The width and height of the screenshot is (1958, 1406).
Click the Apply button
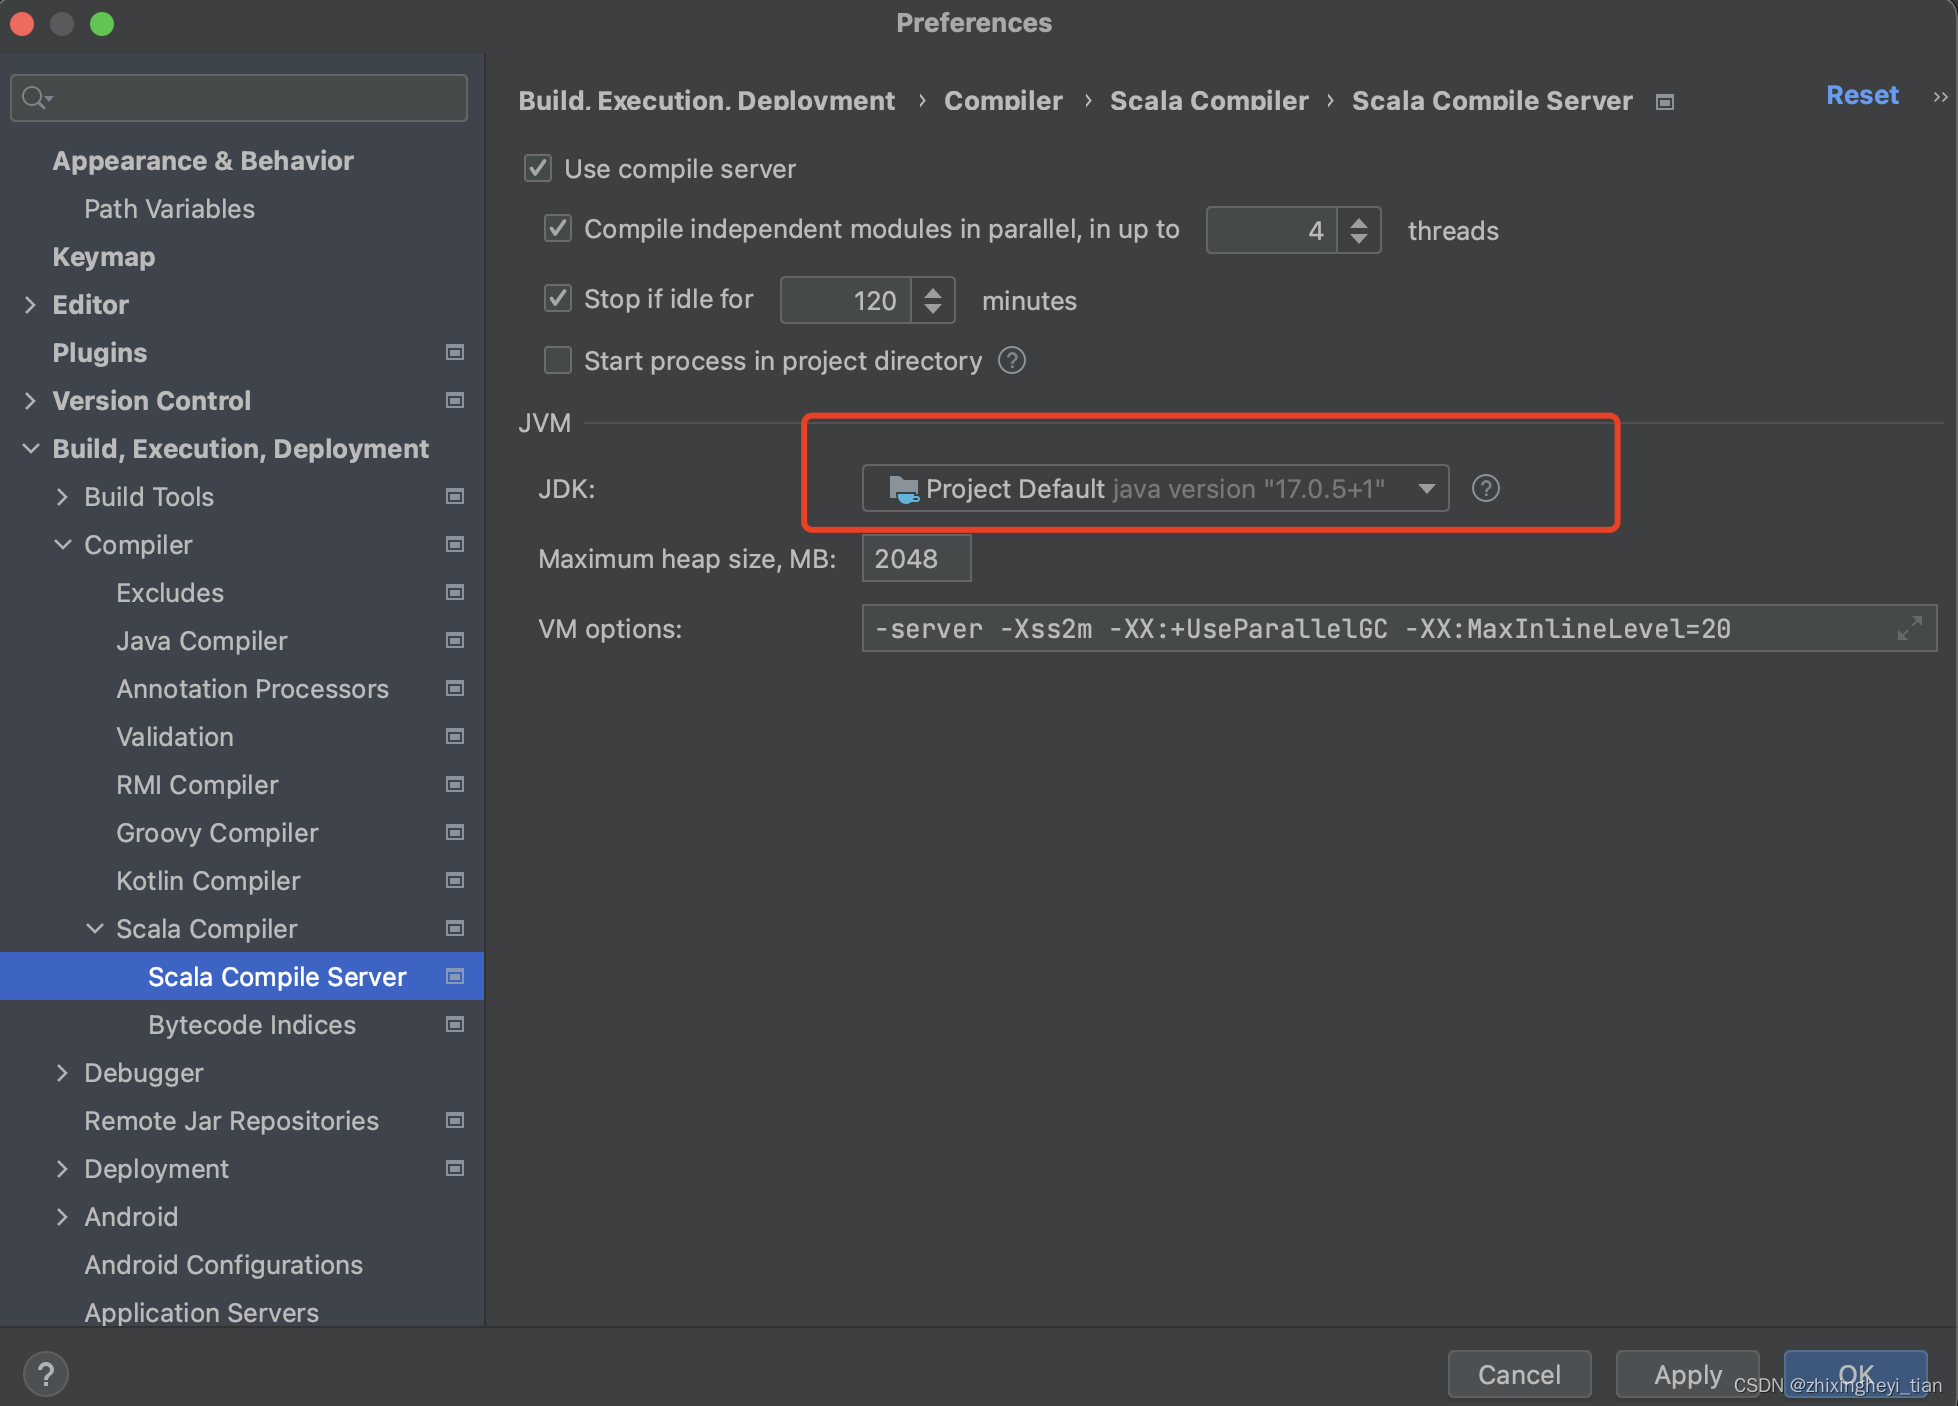click(1688, 1375)
